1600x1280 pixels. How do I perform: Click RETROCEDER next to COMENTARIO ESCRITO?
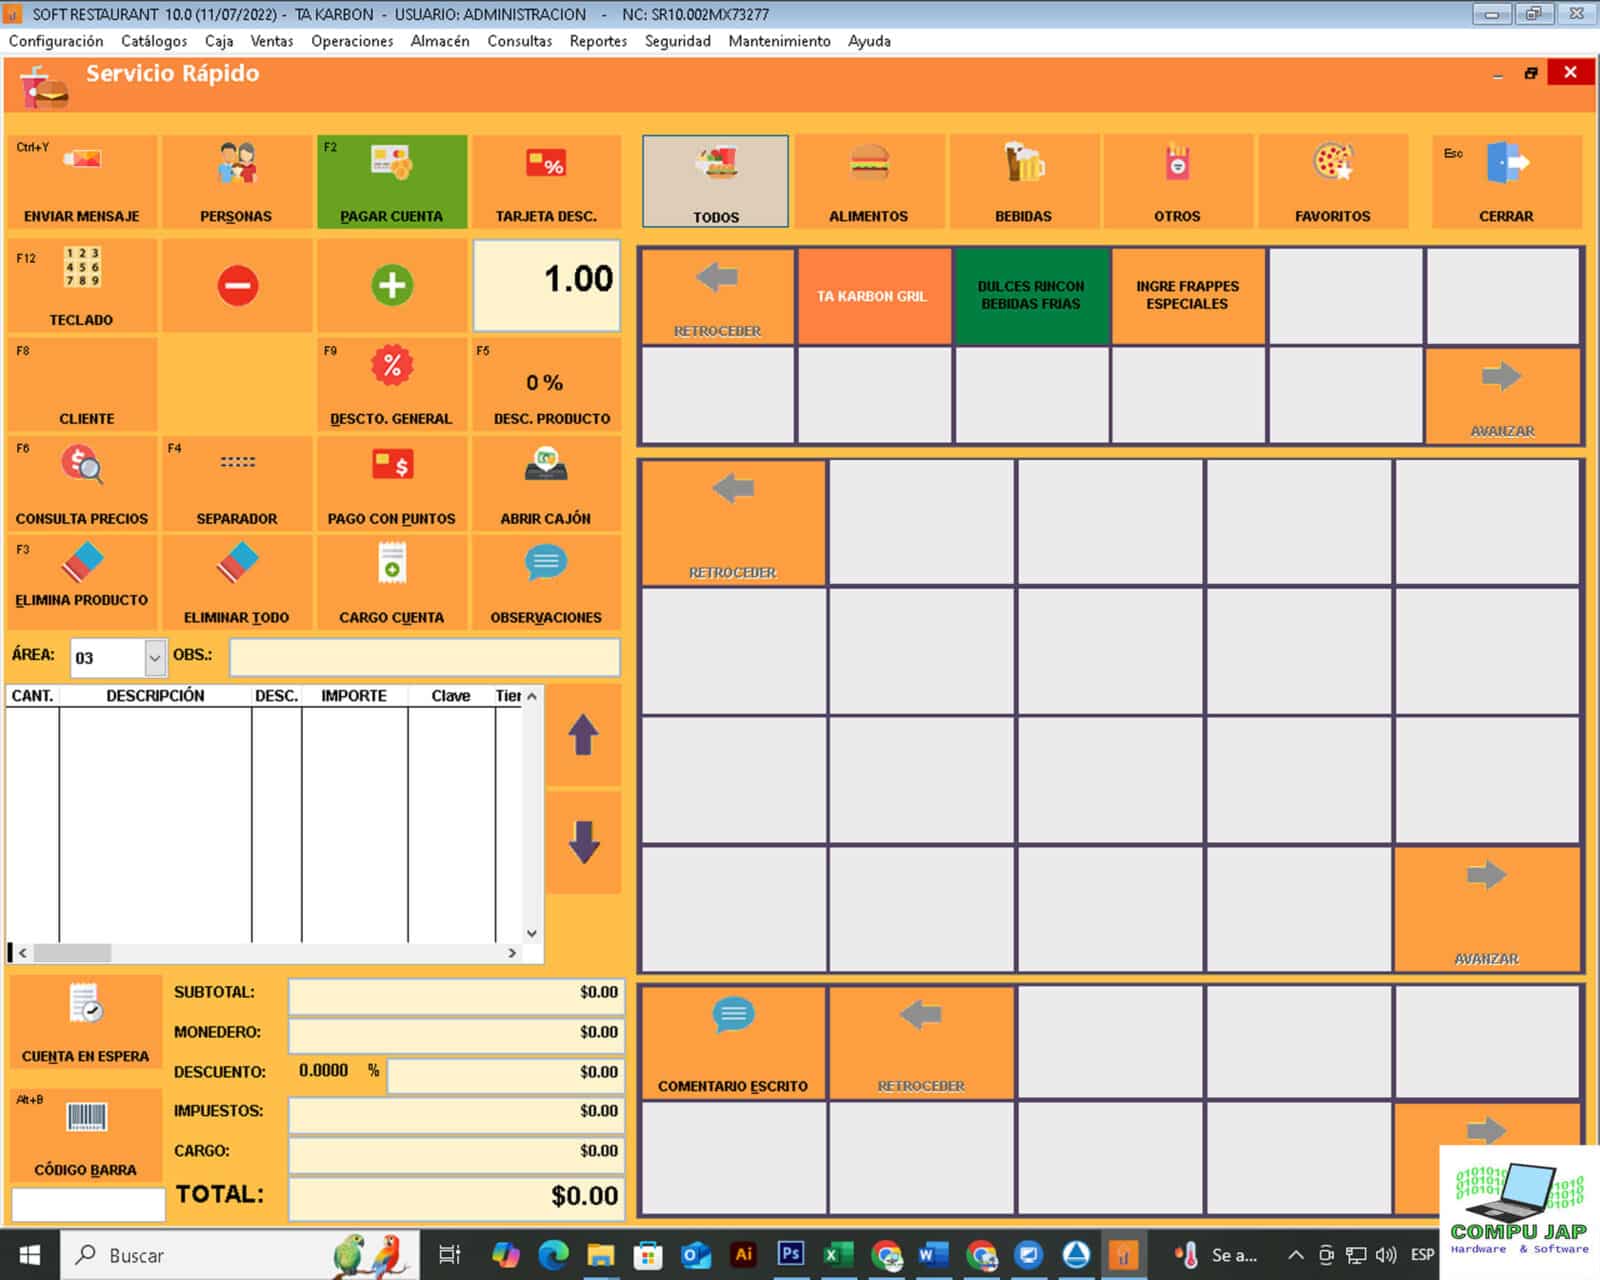(921, 1043)
